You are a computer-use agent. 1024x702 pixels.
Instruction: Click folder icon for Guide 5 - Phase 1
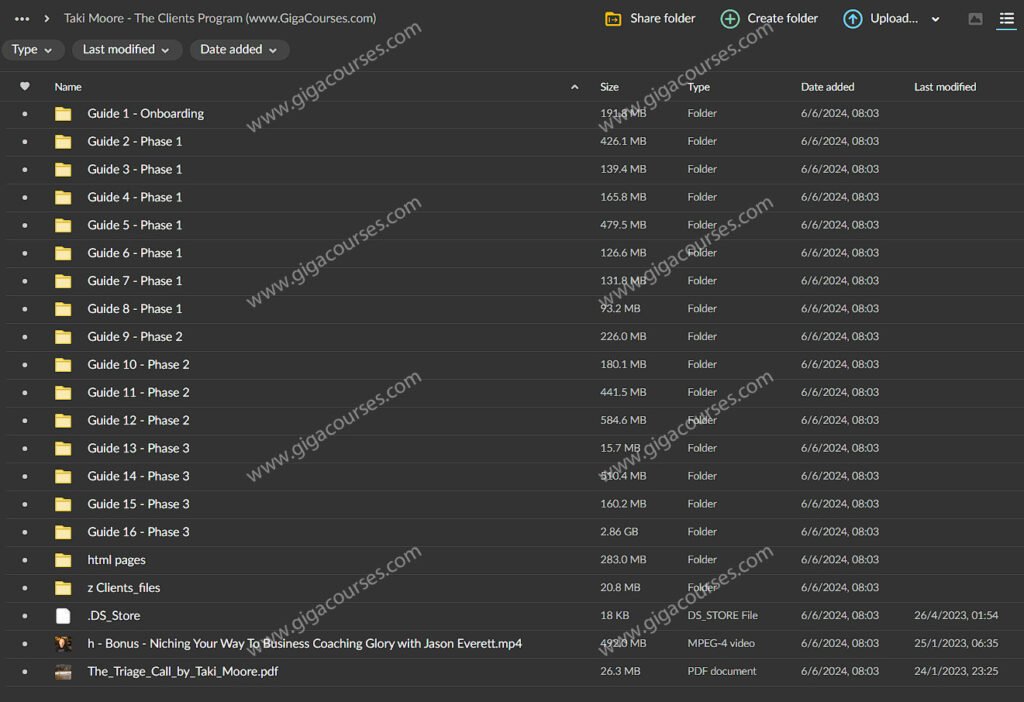tap(63, 225)
